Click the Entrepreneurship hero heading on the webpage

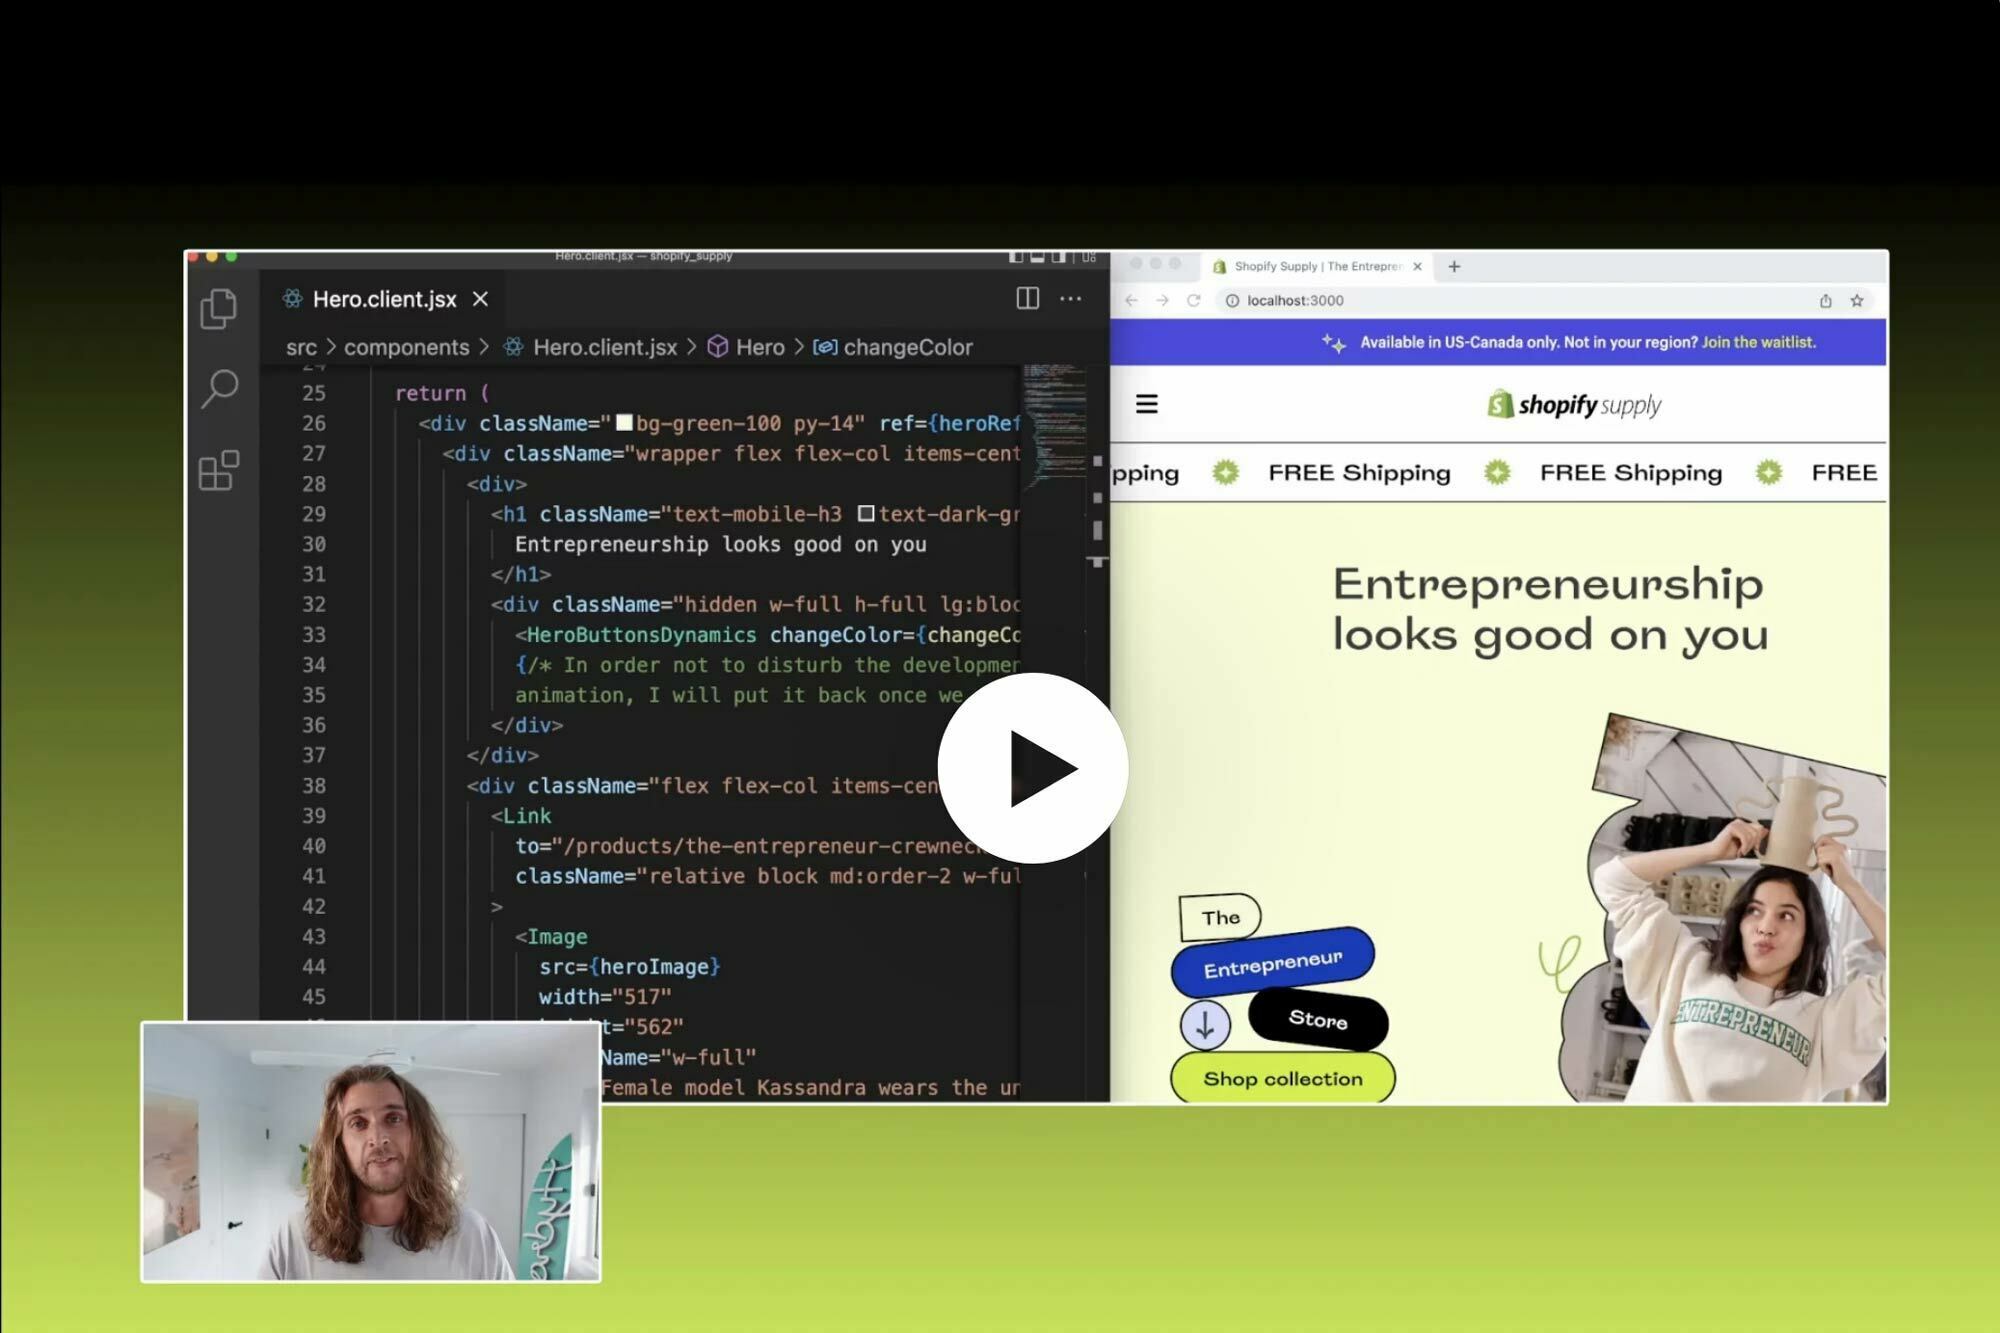tap(1550, 609)
